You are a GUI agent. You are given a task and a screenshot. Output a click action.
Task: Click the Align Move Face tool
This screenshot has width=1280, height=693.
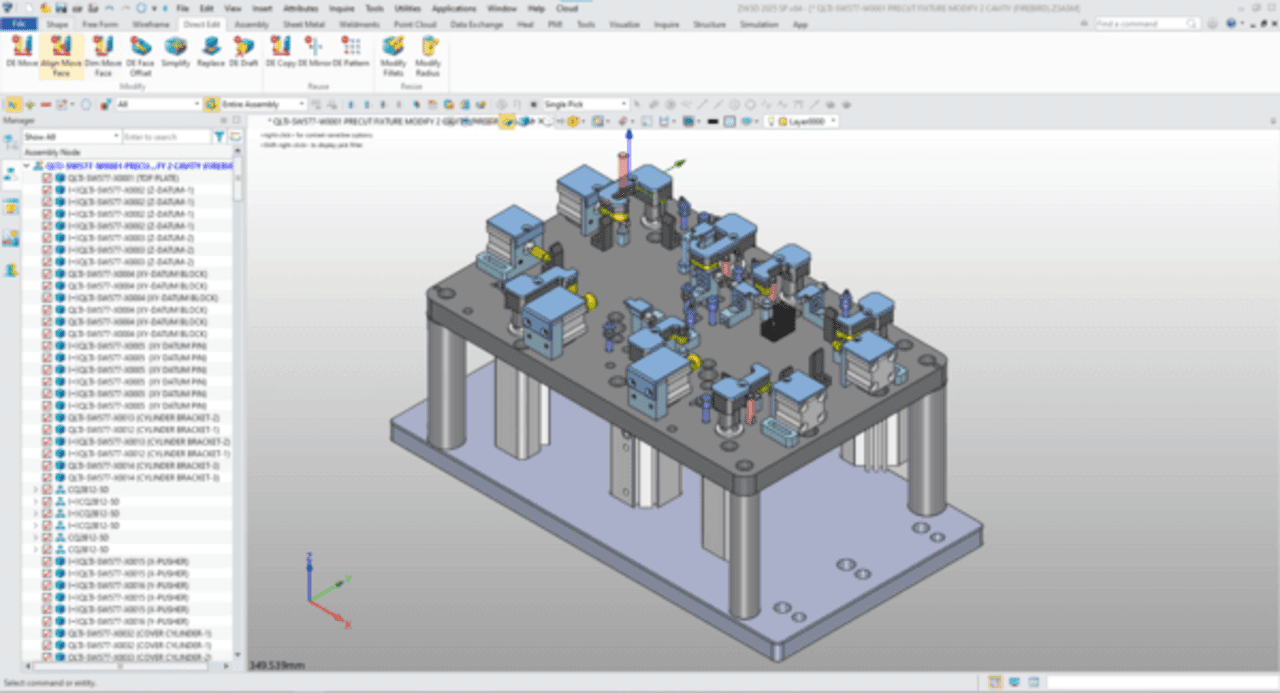(x=61, y=51)
